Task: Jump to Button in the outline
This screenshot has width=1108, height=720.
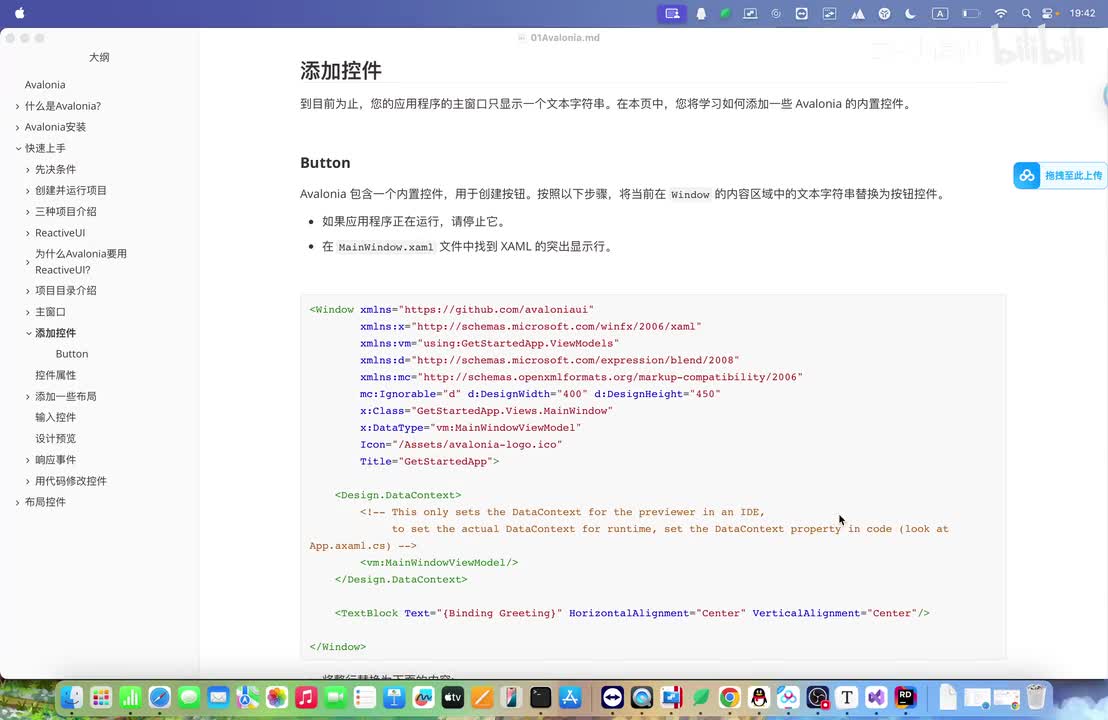Action: (x=72, y=354)
